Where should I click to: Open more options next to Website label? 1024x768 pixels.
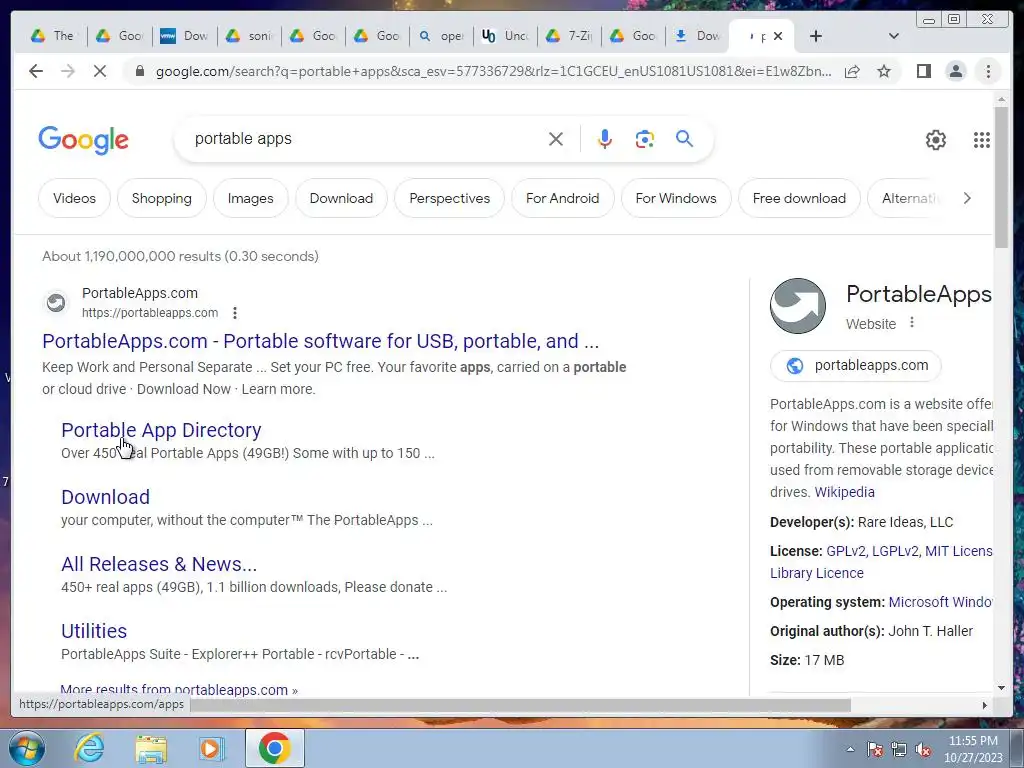click(x=912, y=323)
